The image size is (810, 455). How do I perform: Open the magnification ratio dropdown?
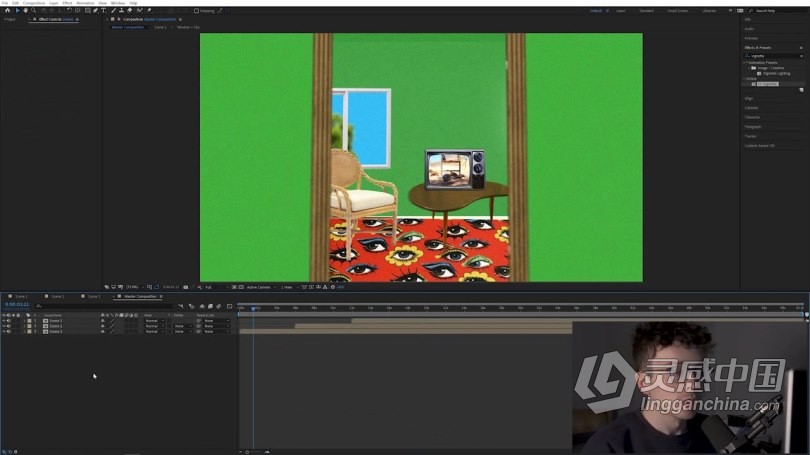pyautogui.click(x=134, y=287)
